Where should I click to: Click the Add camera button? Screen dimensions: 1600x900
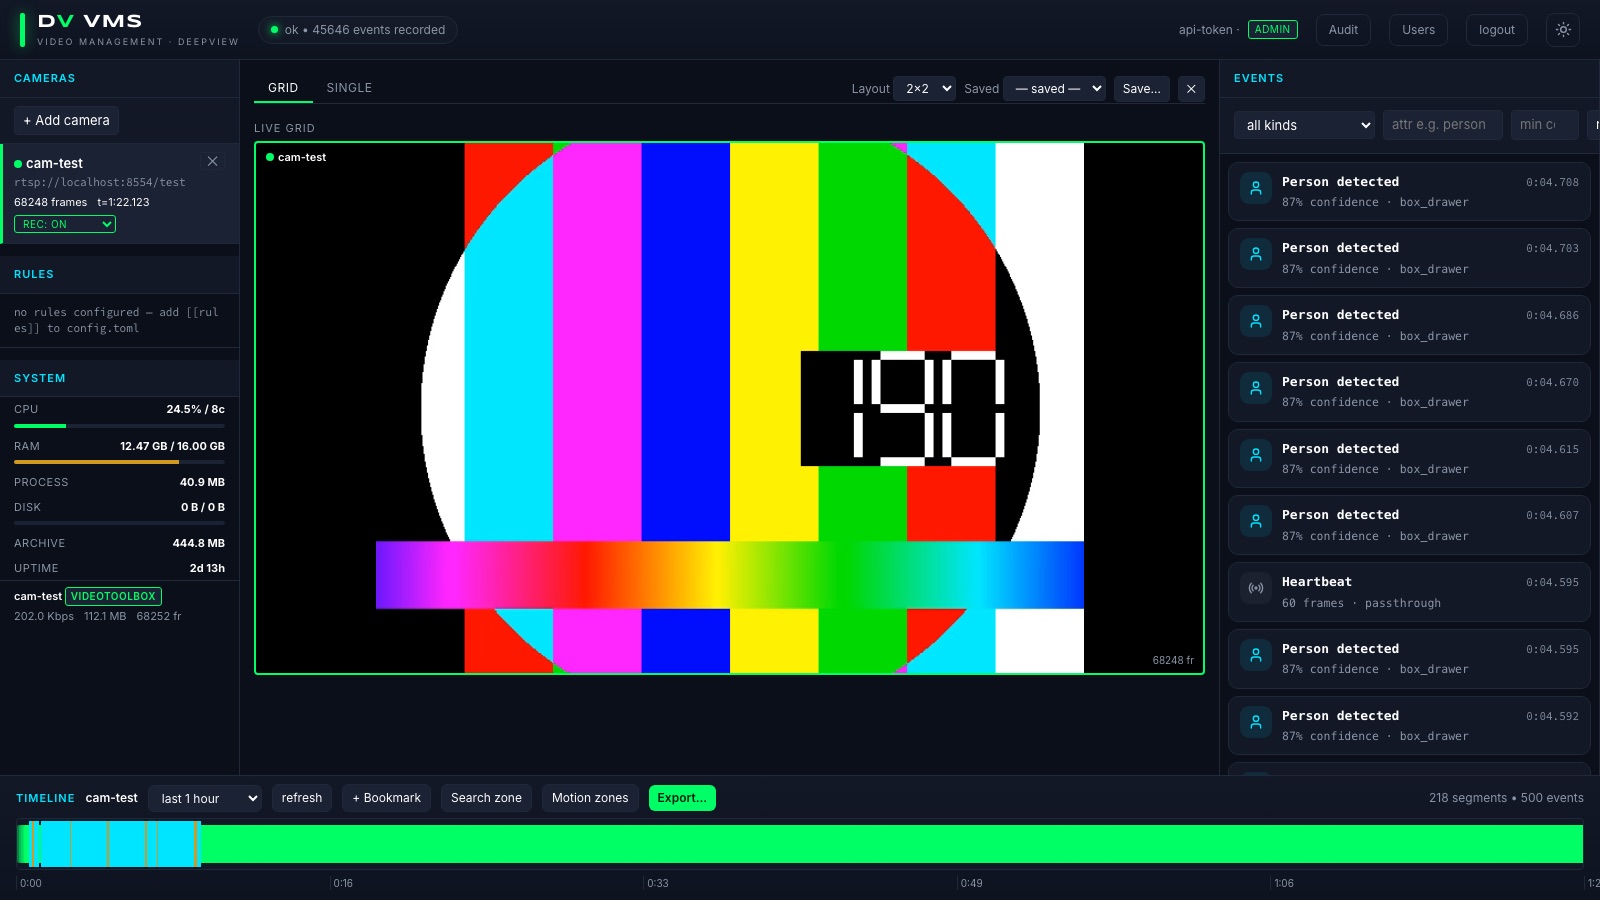click(66, 120)
